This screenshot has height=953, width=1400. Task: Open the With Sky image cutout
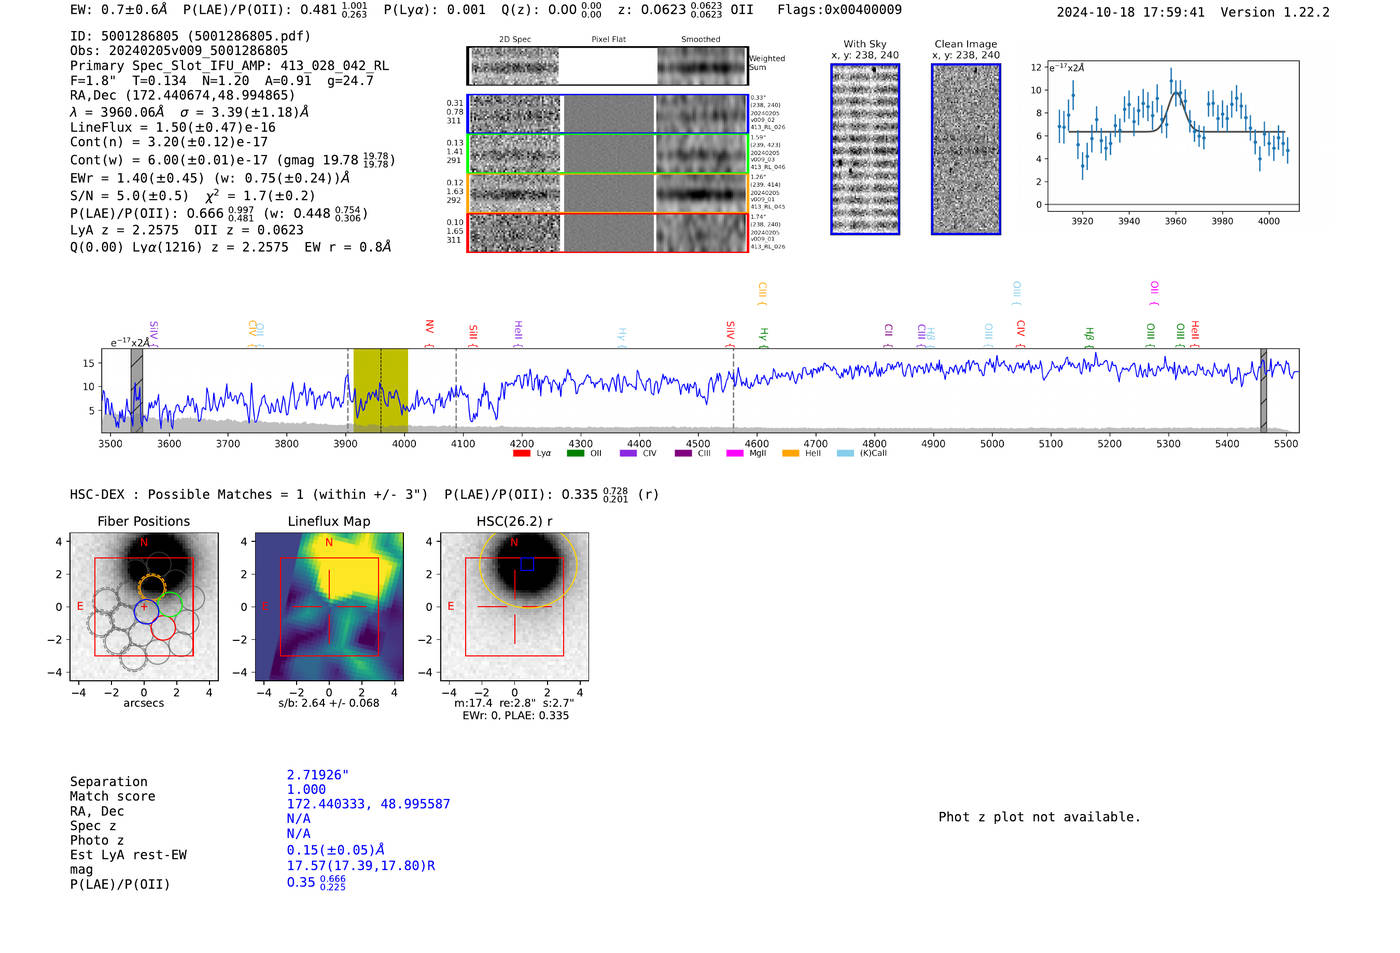click(x=865, y=149)
